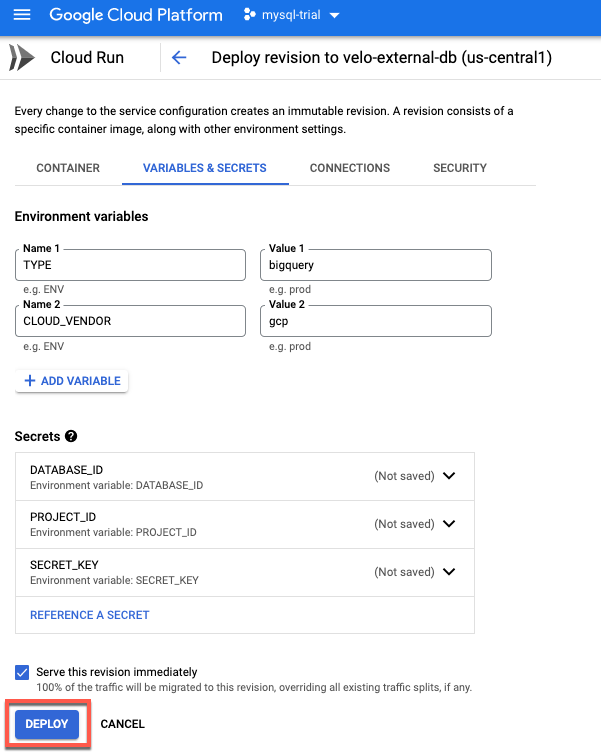Go back using the arrow icon
The image size is (601, 752).
point(179,58)
